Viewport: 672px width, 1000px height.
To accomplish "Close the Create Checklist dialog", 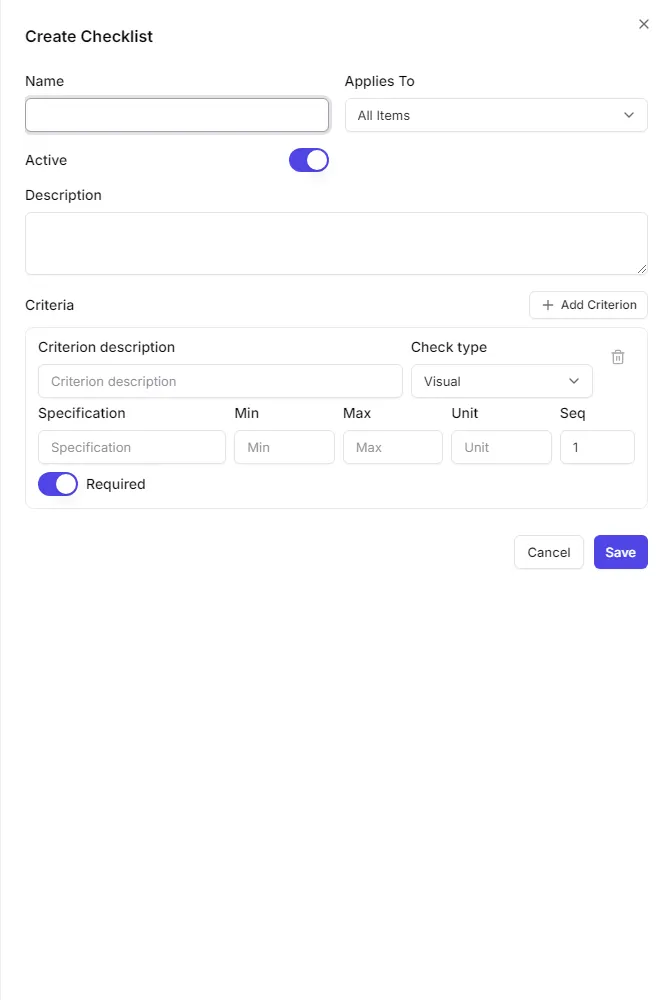I will (x=643, y=24).
